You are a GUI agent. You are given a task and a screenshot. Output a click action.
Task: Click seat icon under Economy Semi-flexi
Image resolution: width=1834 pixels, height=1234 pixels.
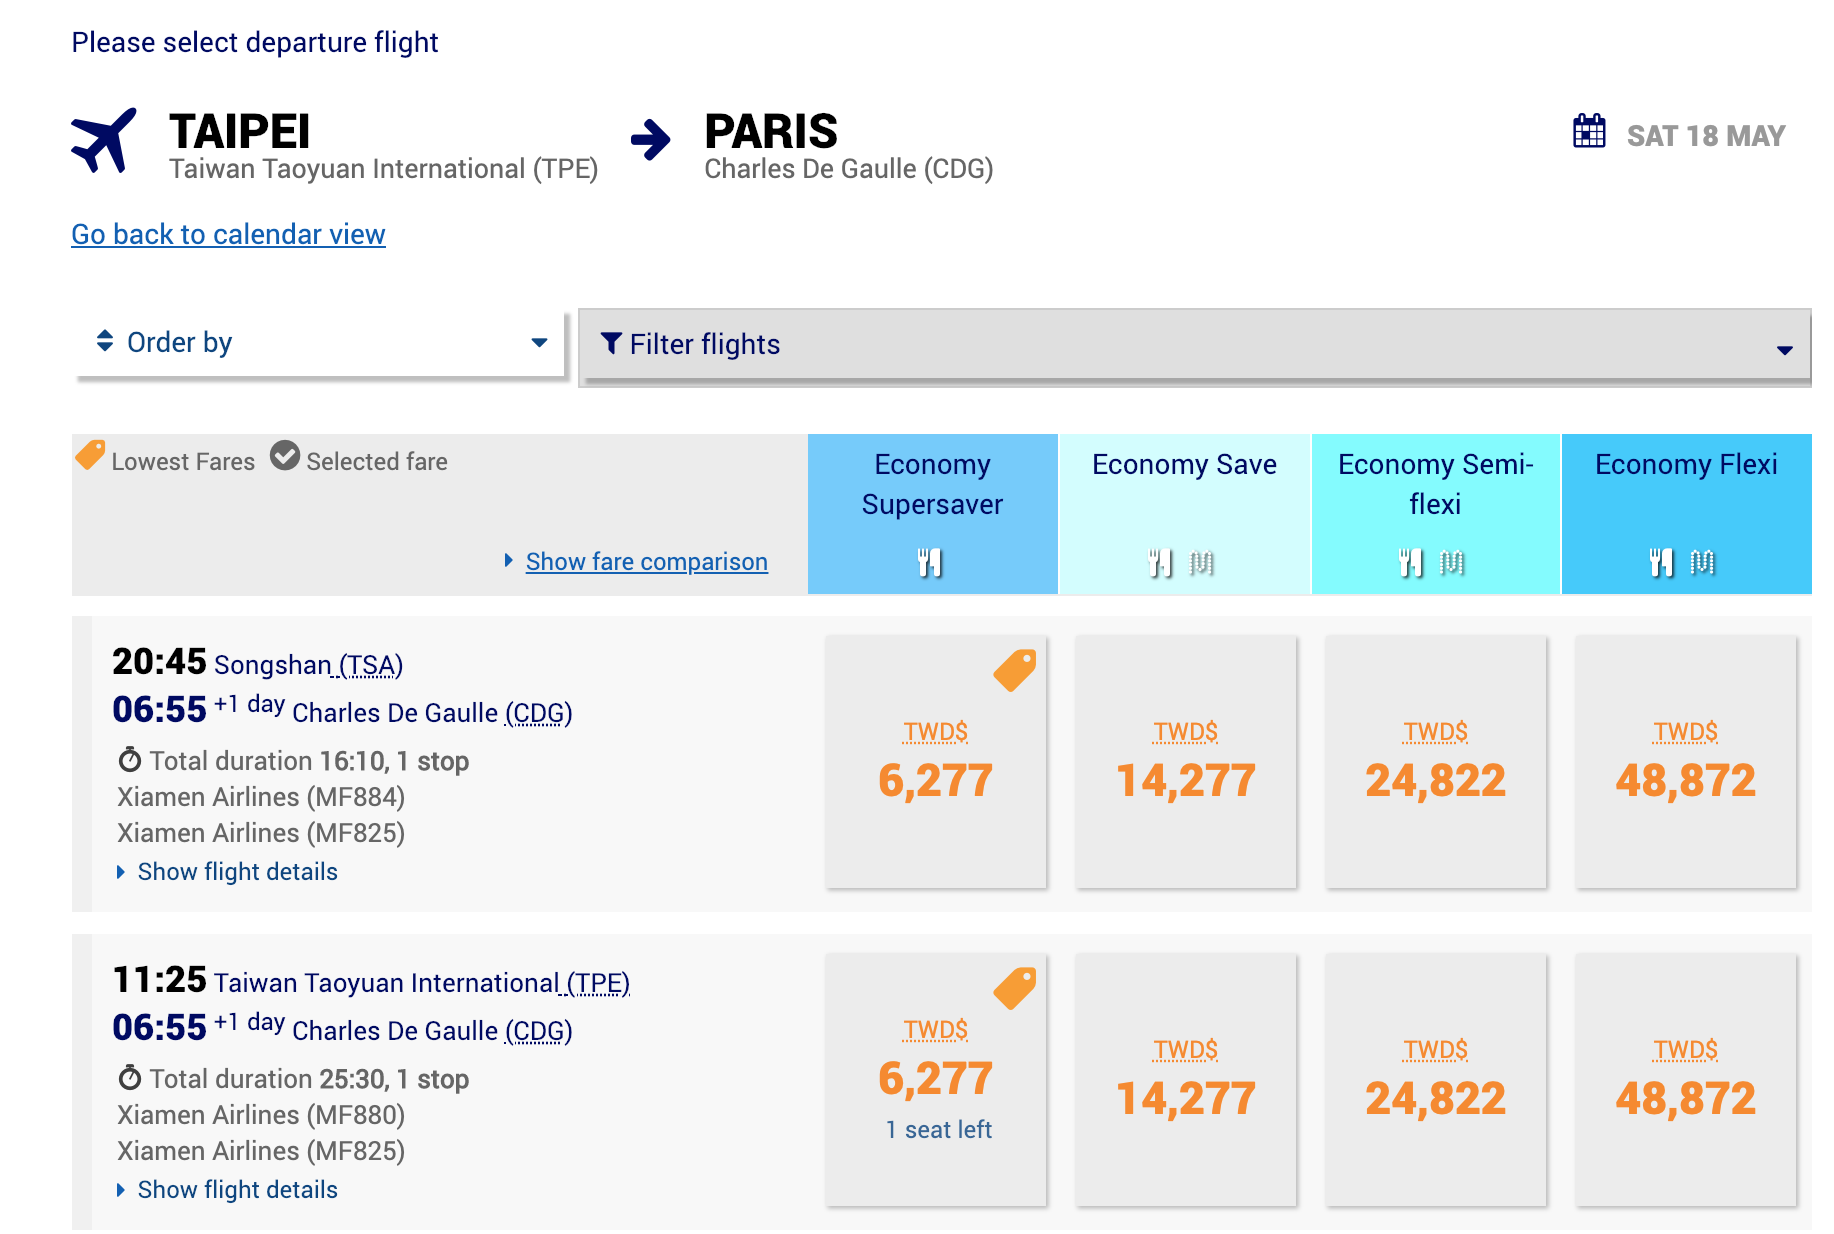pyautogui.click(x=1451, y=563)
